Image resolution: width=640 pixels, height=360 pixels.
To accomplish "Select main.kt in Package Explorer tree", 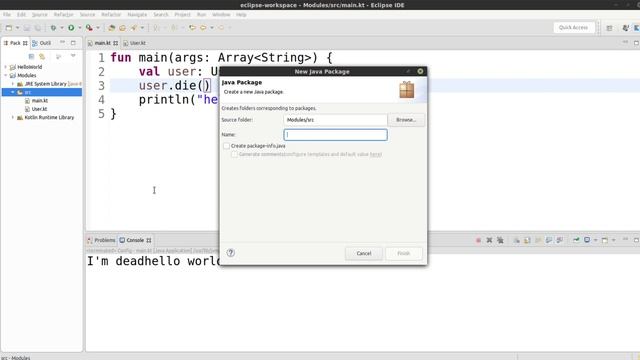I will click(40, 100).
